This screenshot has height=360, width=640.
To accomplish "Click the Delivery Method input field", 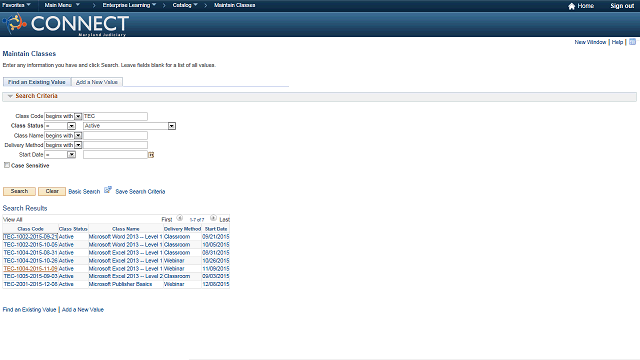I will (115, 145).
